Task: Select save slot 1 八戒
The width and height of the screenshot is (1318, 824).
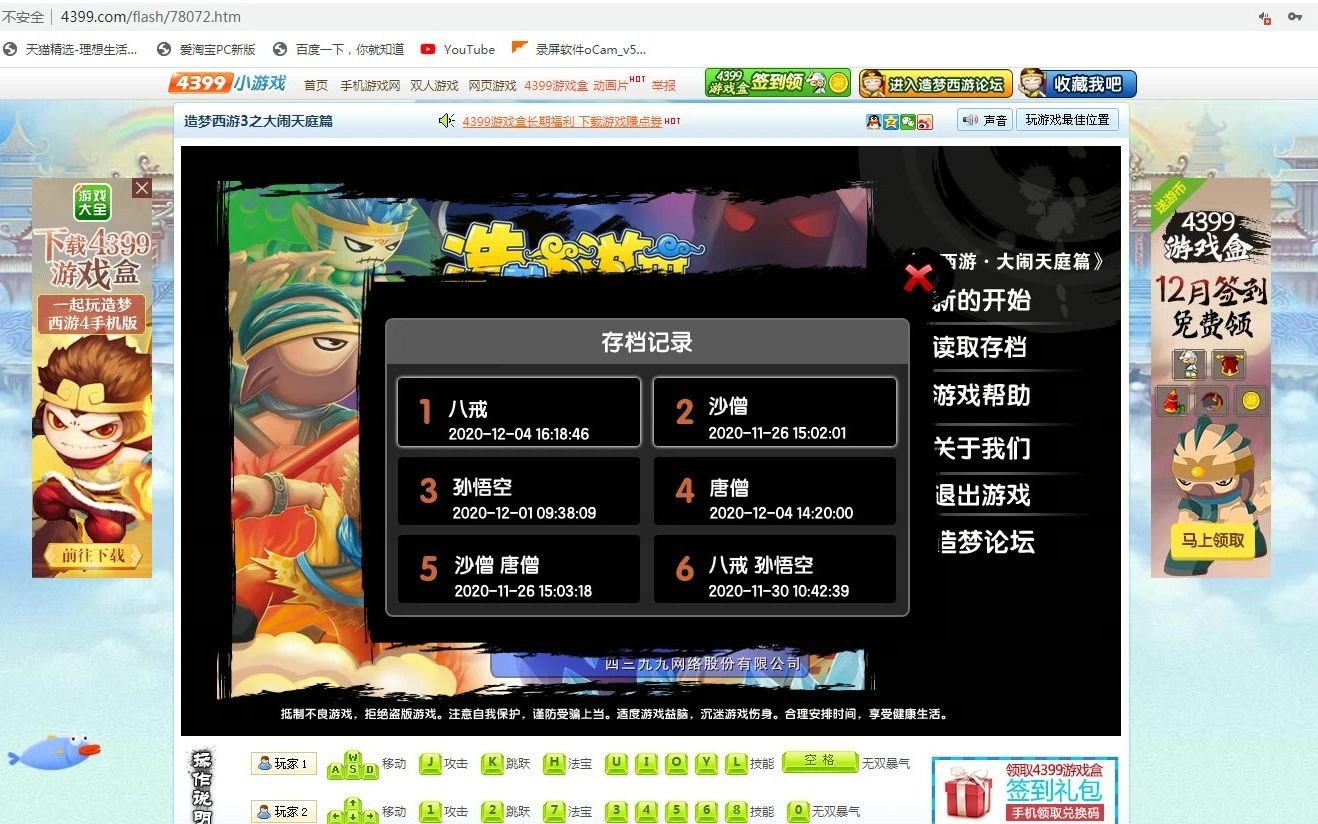Action: [x=519, y=412]
